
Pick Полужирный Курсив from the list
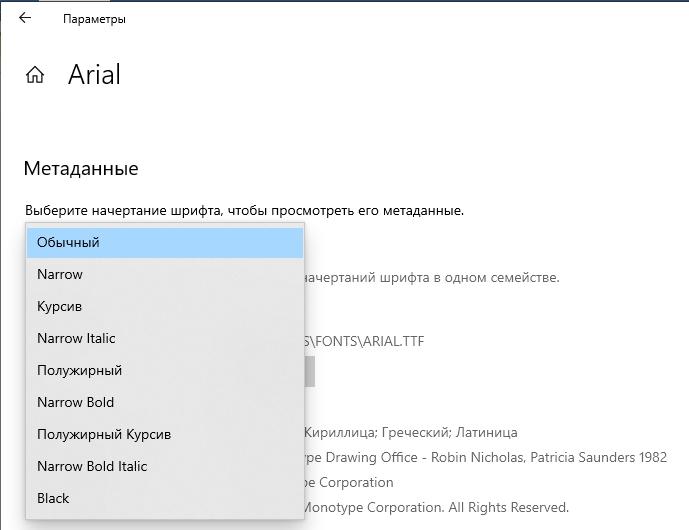click(x=165, y=434)
